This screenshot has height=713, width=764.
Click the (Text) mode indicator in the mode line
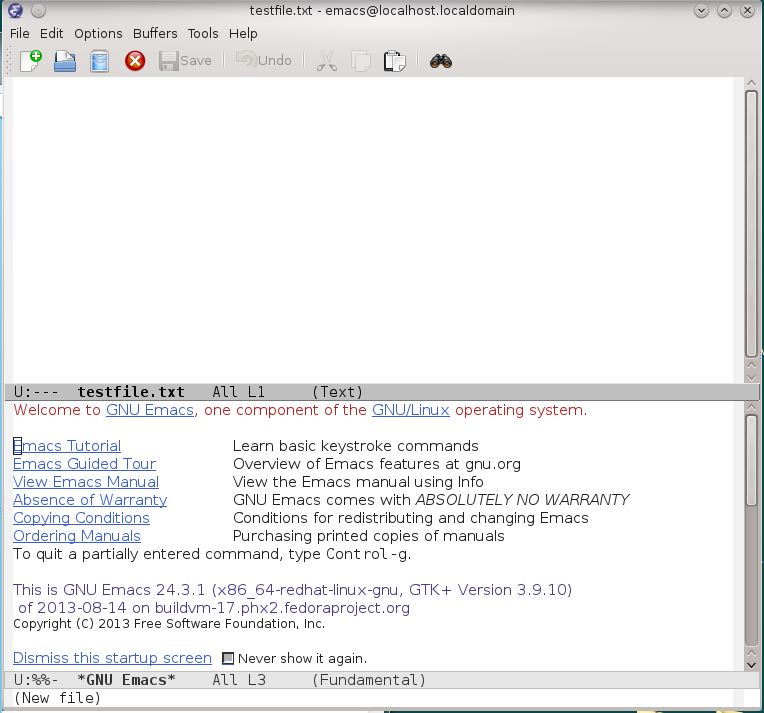(338, 392)
